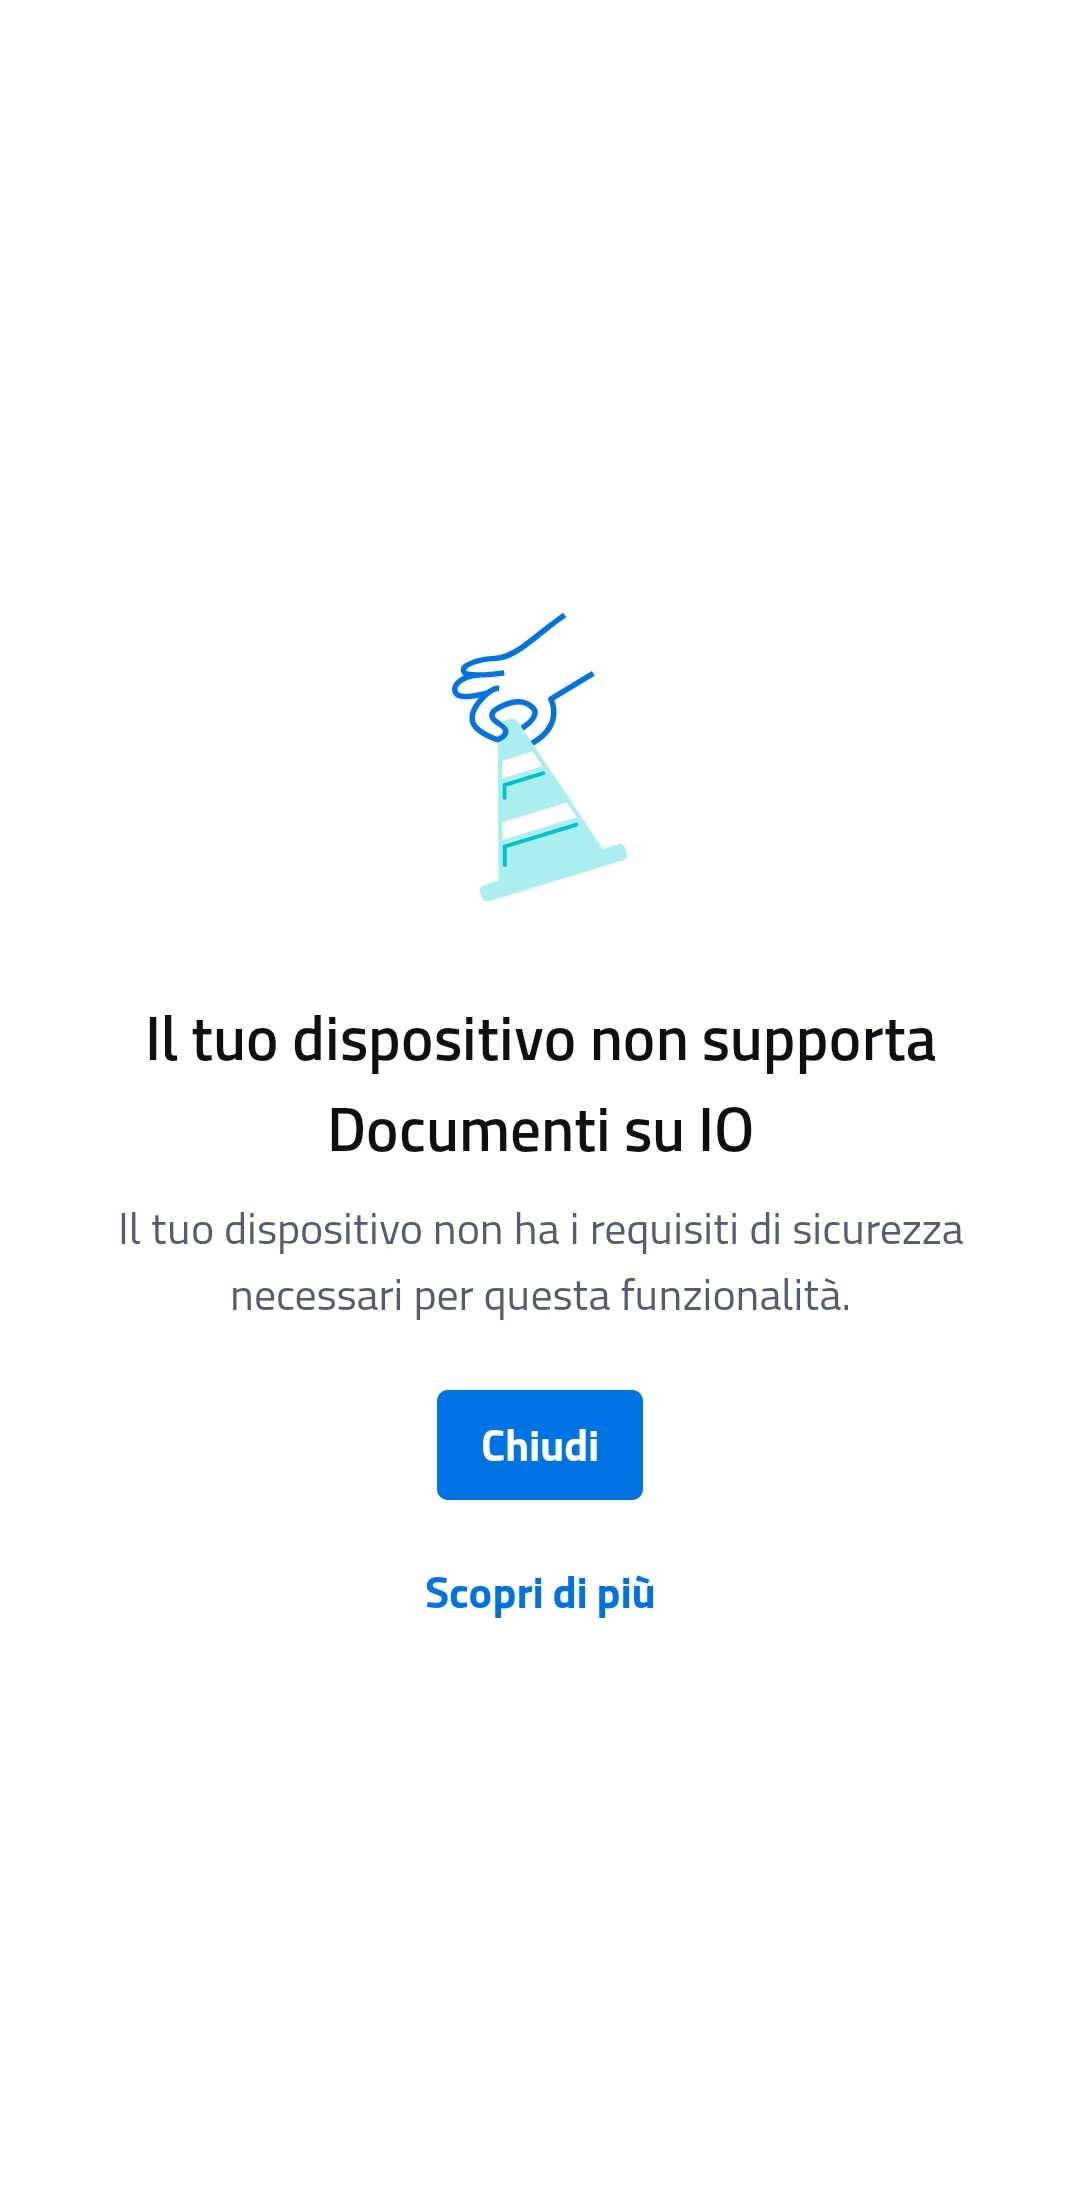Click the word 'Documenti' in the title
Viewport: 1080px width, 2193px height.
click(x=469, y=1131)
